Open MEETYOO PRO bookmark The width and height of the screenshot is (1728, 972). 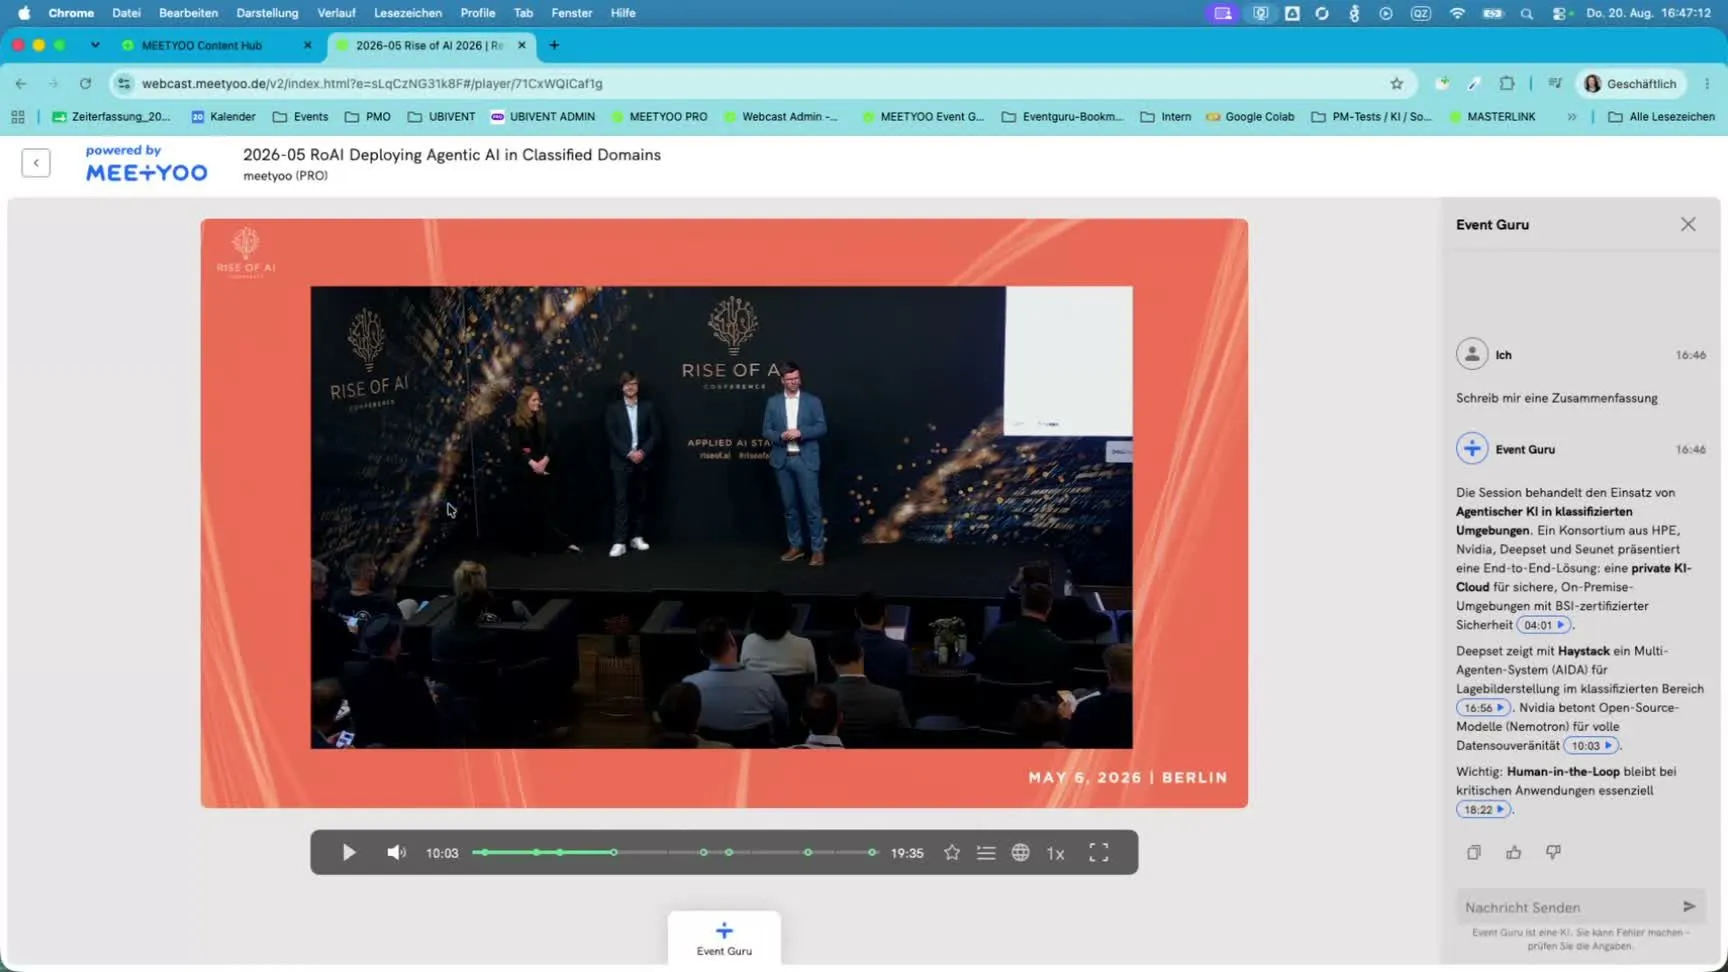point(659,117)
